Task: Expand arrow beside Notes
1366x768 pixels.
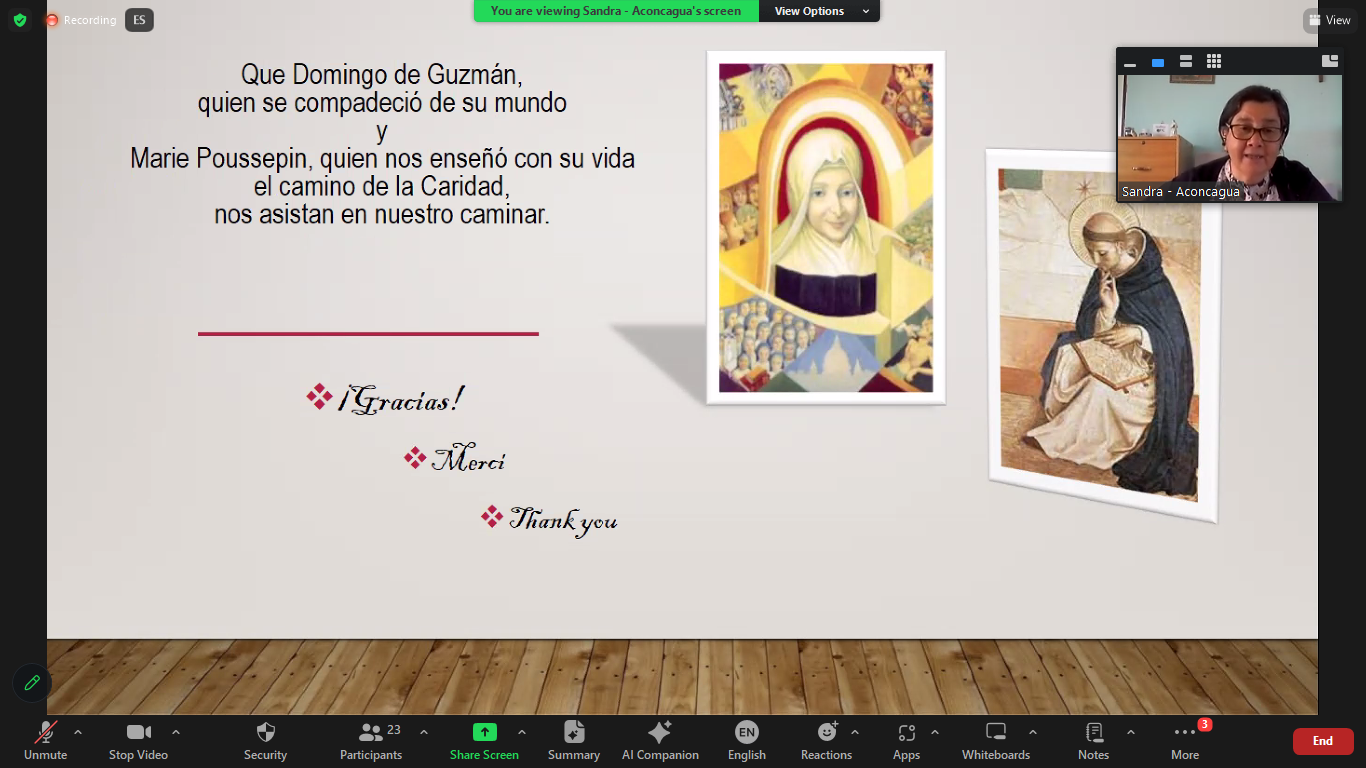Action: click(1131, 732)
